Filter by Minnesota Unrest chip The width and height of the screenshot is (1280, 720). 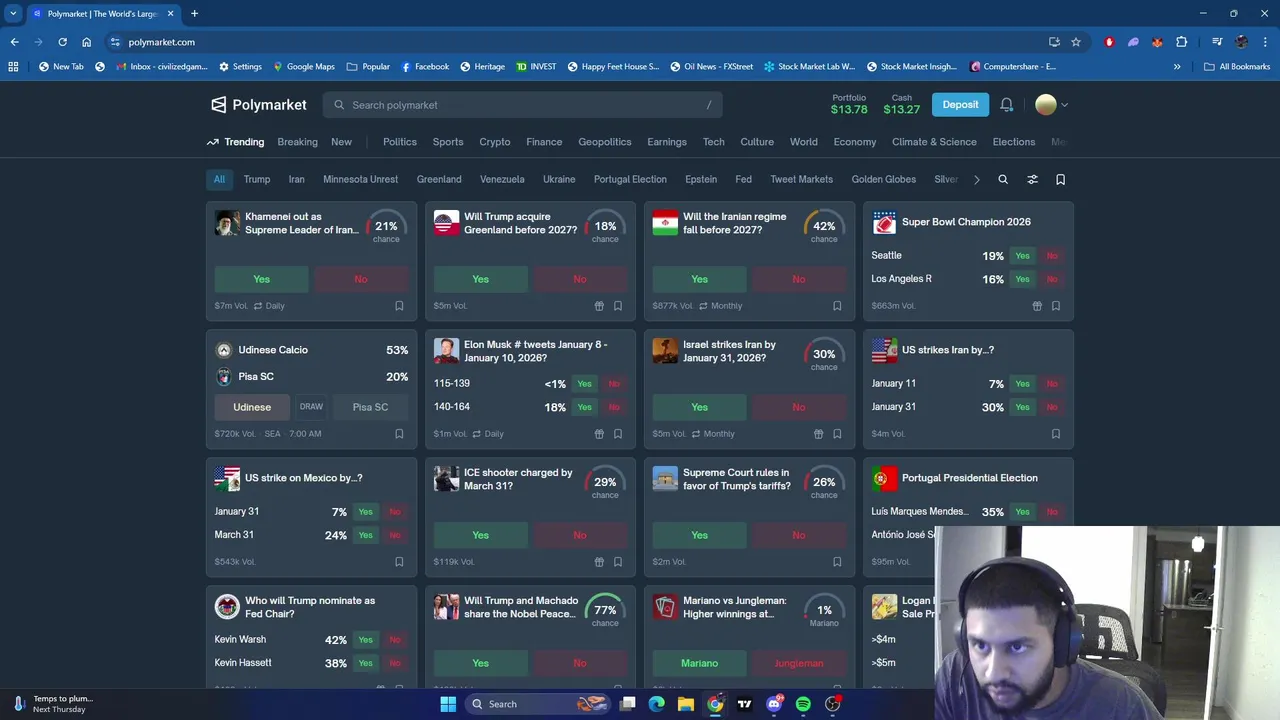pyautogui.click(x=361, y=179)
